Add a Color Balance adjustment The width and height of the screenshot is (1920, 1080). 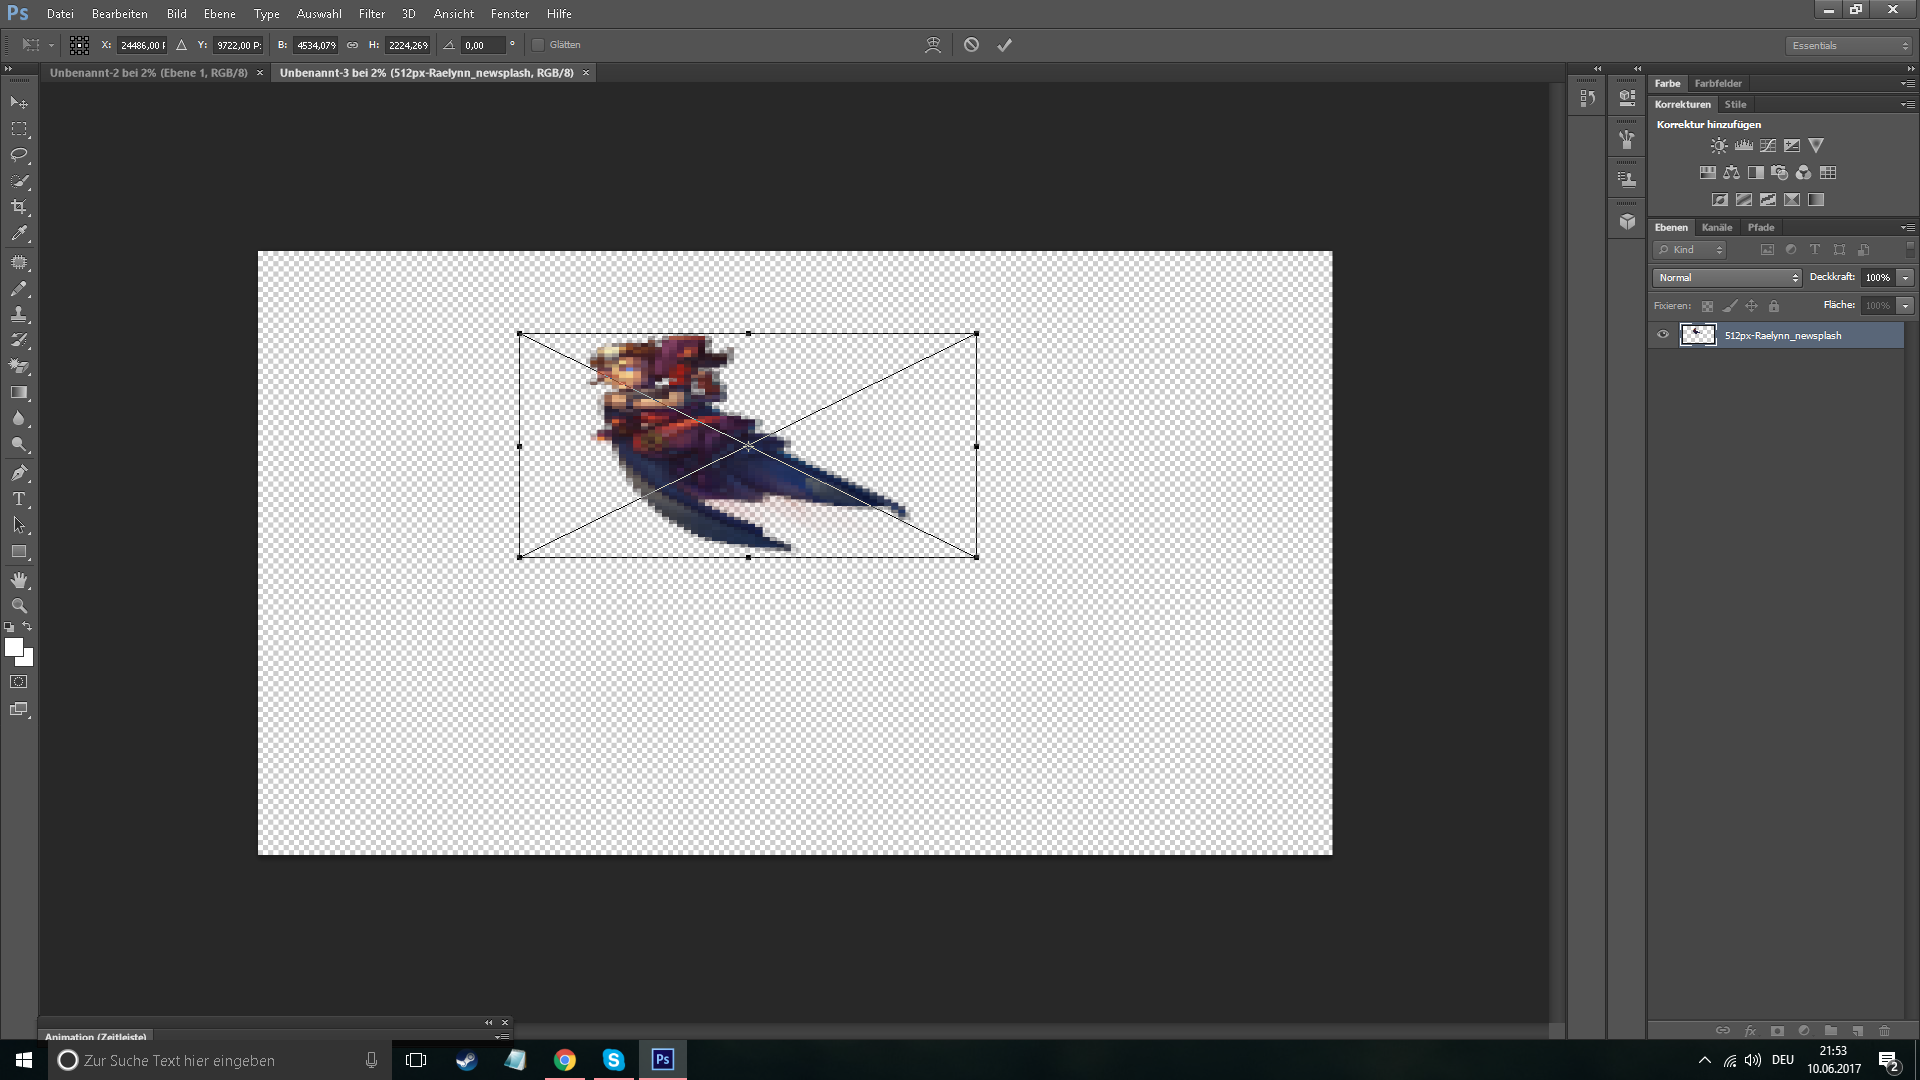pyautogui.click(x=1732, y=173)
